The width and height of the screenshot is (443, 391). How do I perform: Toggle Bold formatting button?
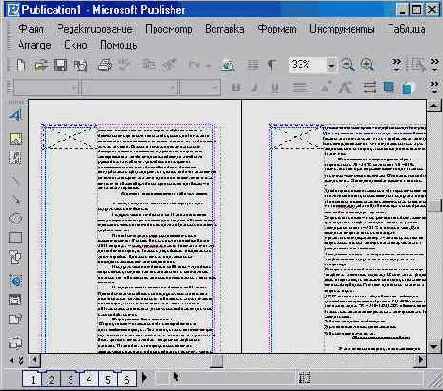[x=236, y=87]
